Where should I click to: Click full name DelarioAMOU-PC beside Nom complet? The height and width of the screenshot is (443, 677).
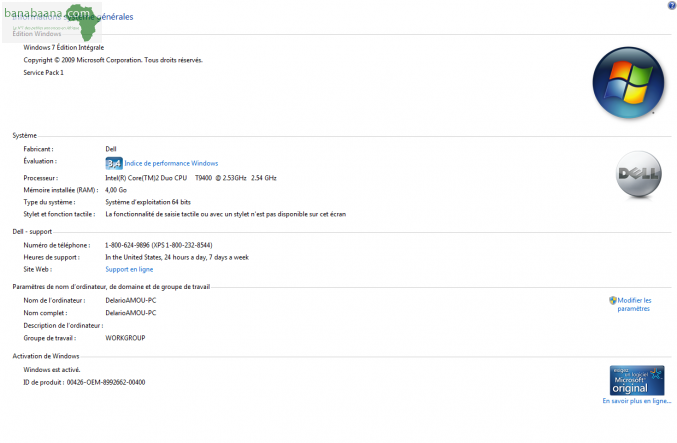click(131, 313)
